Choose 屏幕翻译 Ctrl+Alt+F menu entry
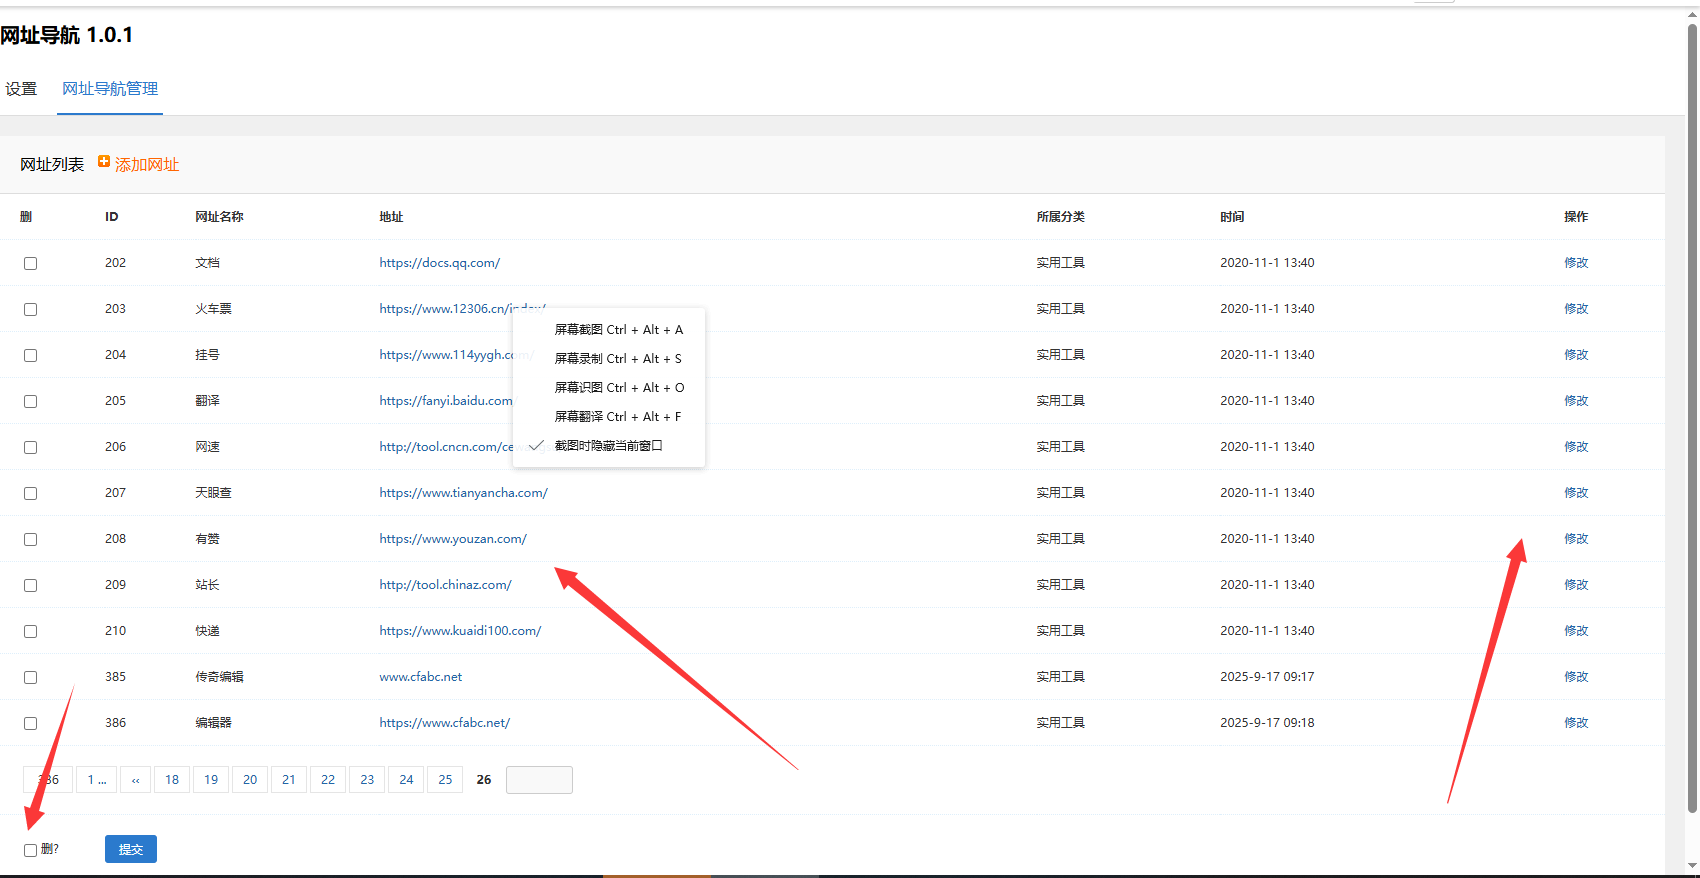 coord(618,417)
